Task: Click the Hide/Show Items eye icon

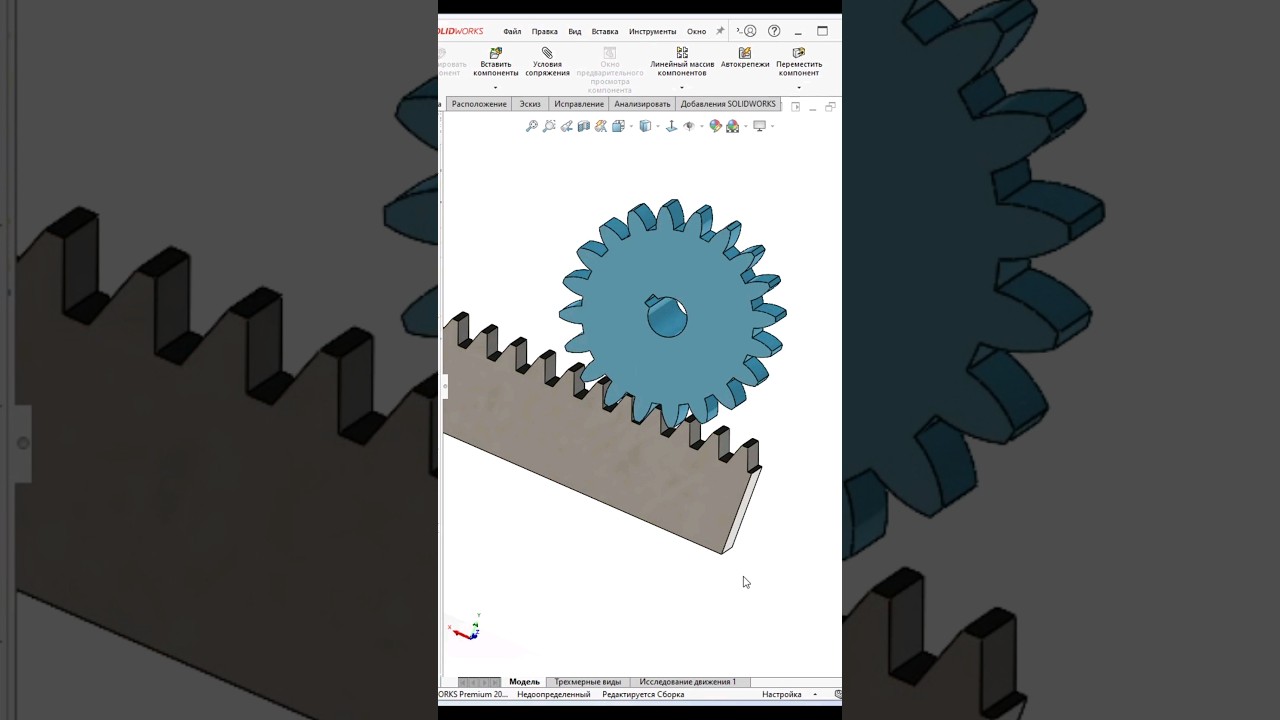Action: 689,126
